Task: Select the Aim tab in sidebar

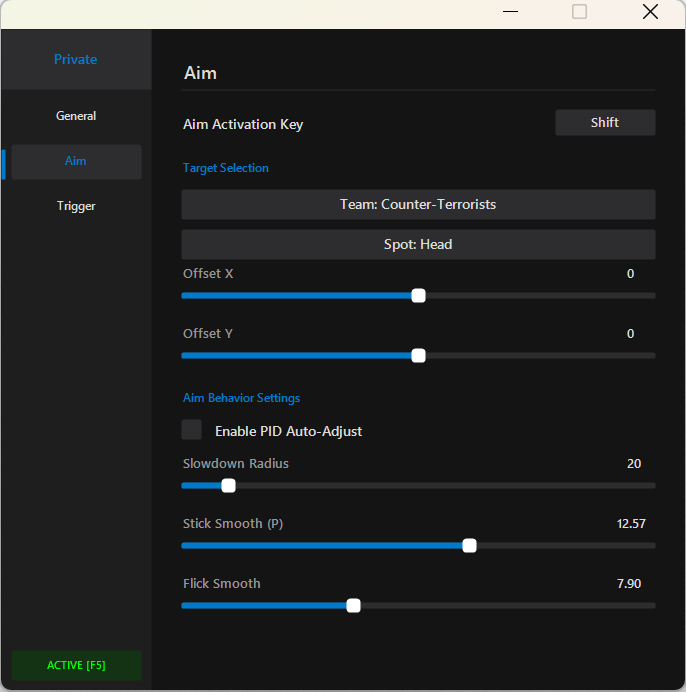Action: pos(76,161)
